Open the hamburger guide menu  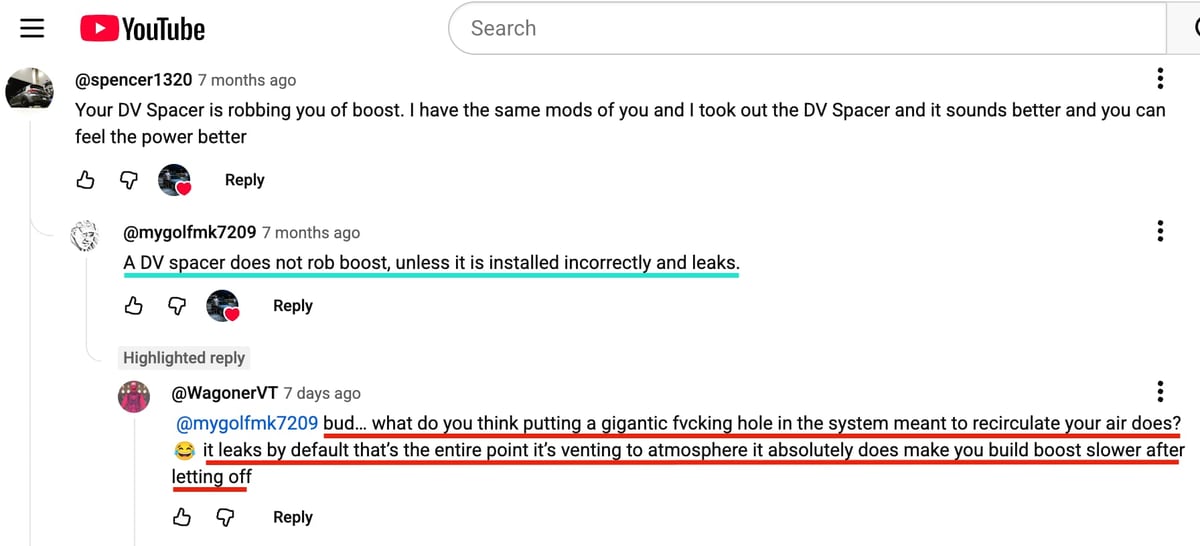click(x=33, y=28)
